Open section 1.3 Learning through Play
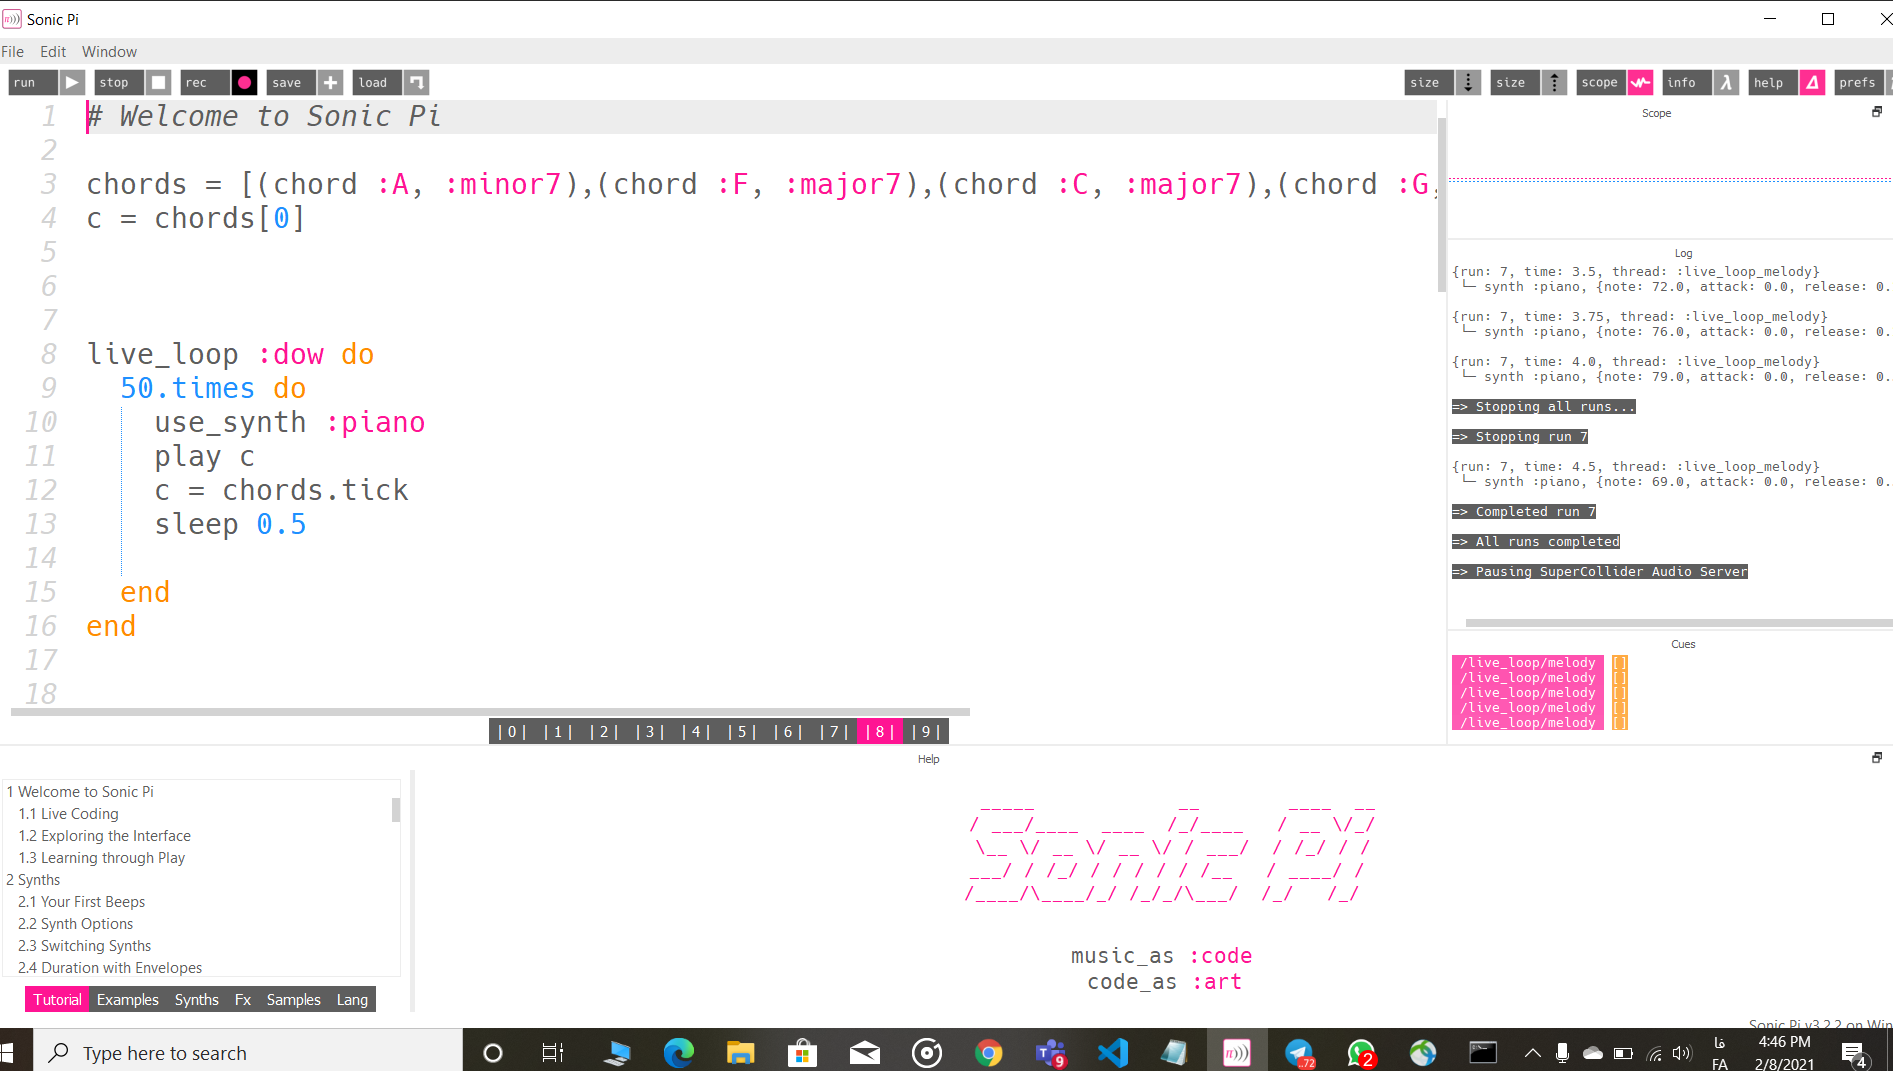Screen dimensions: 1893x1071 coord(101,858)
